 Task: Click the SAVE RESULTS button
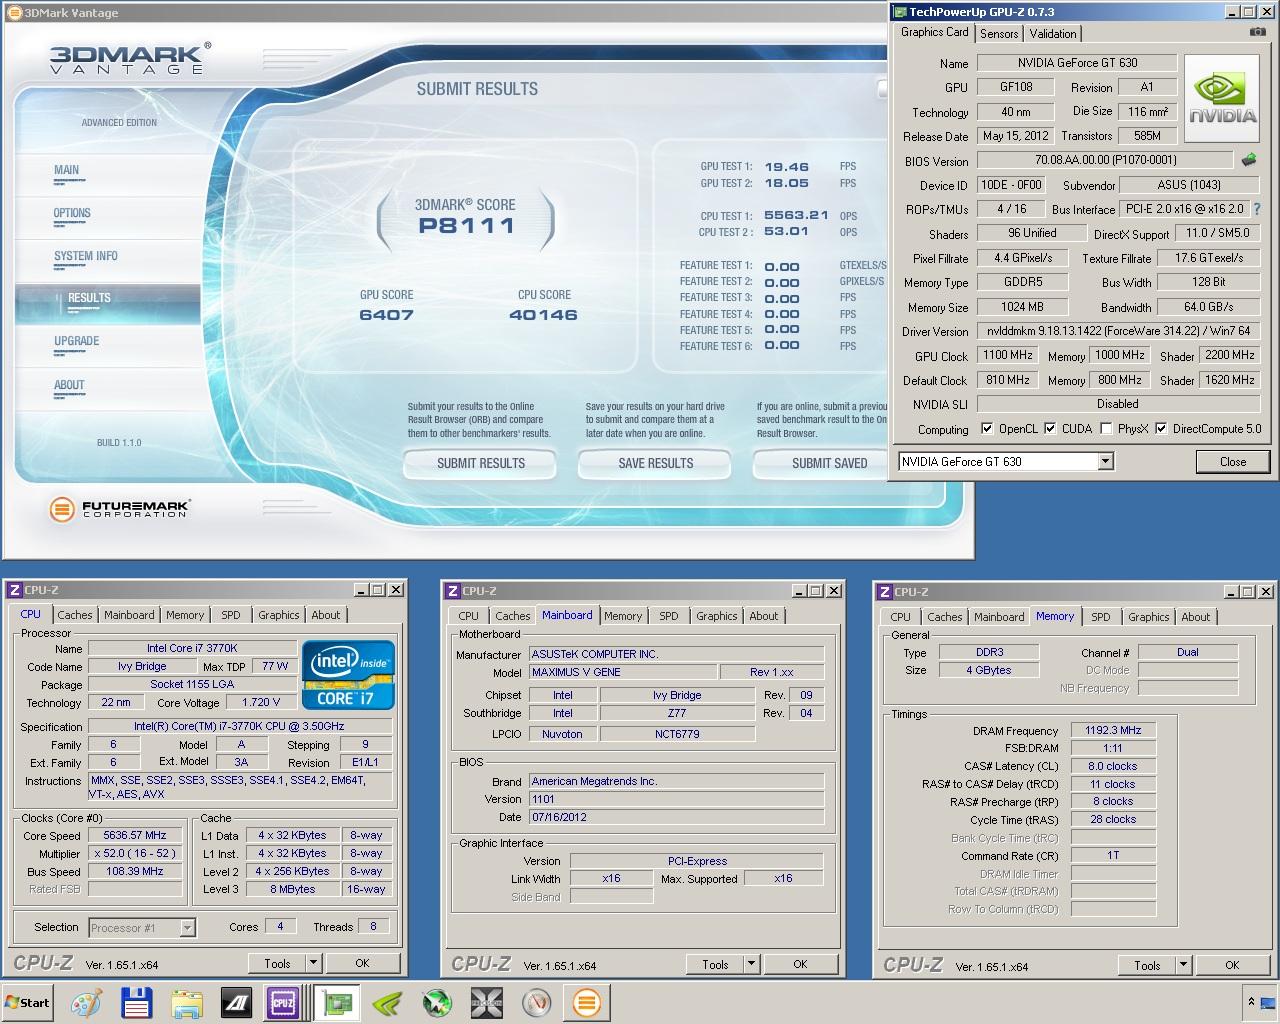[656, 463]
